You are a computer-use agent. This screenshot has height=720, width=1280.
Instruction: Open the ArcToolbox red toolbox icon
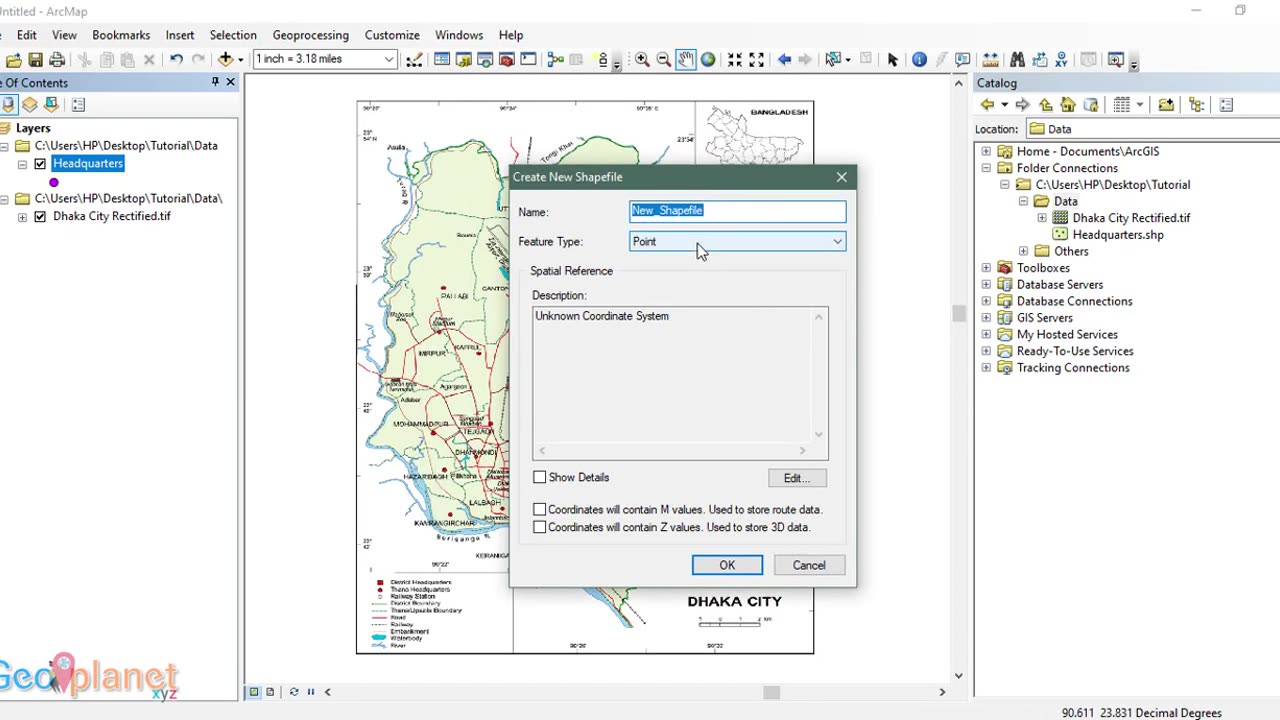tap(506, 60)
